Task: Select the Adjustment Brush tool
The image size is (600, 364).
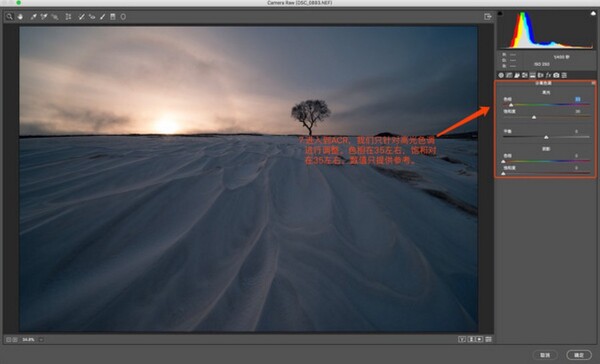Action: (x=102, y=16)
